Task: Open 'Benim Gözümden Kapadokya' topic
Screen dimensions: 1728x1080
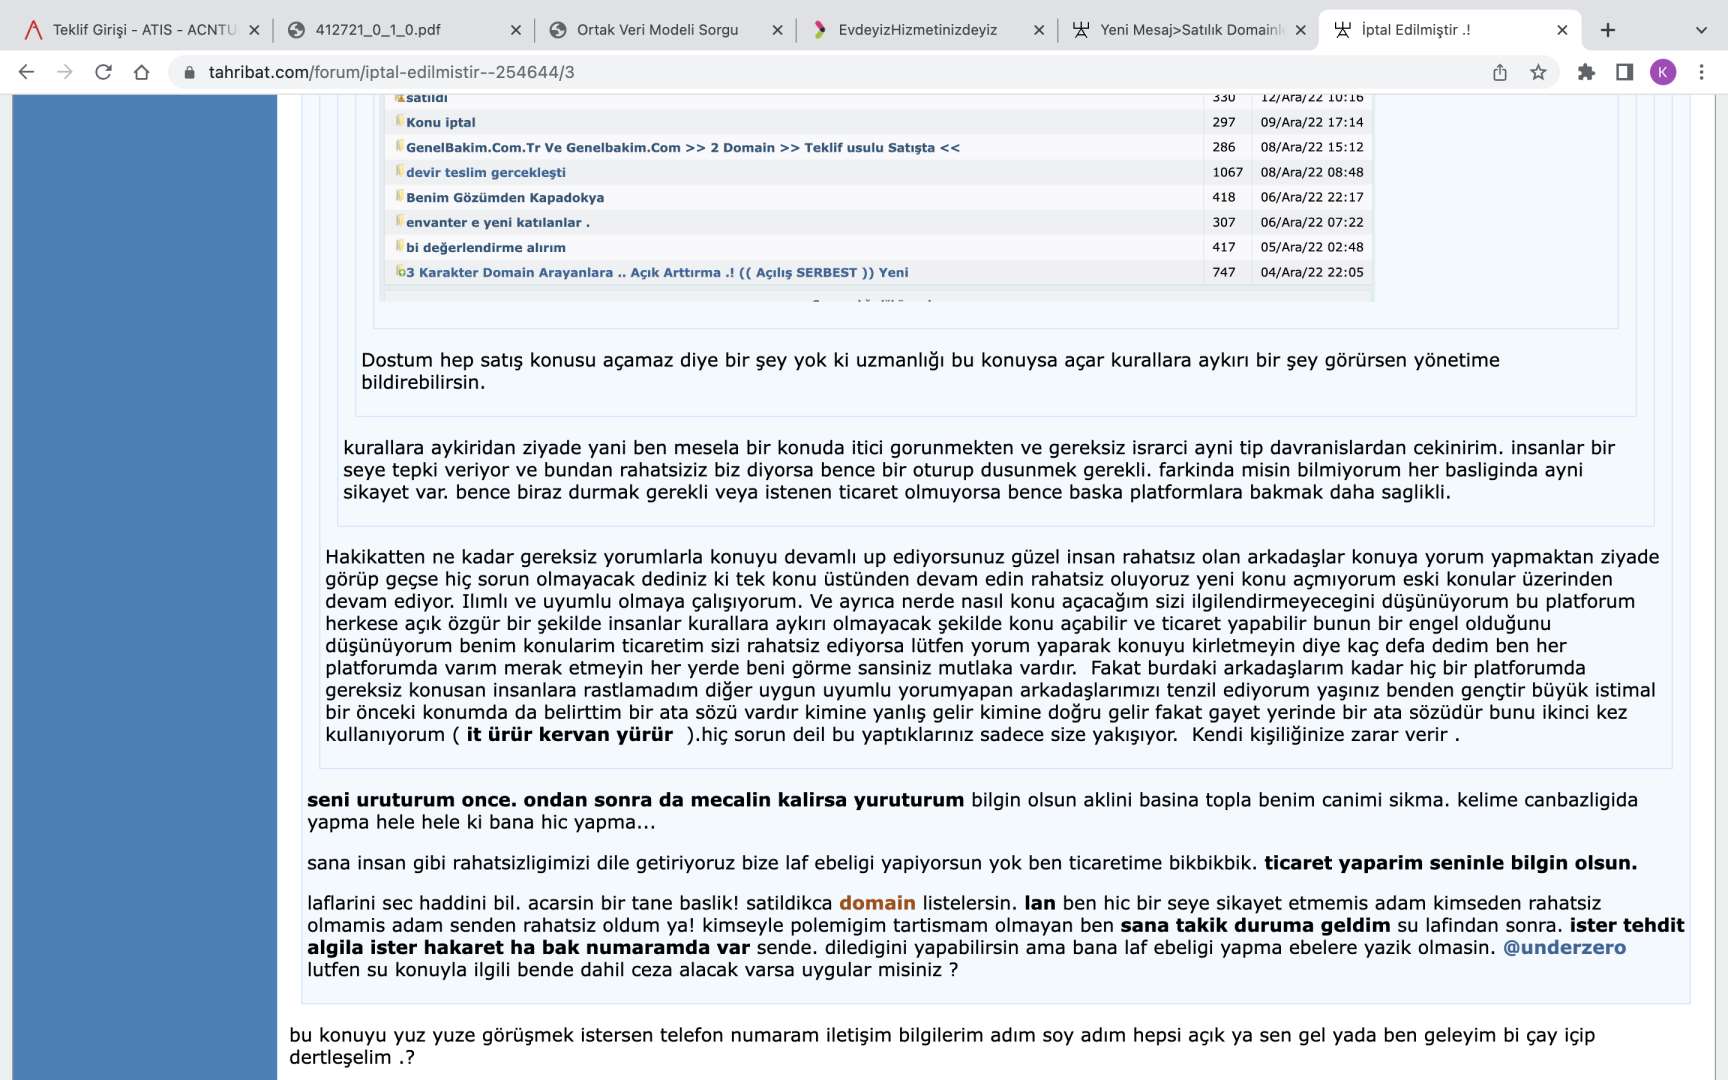Action: coord(505,197)
